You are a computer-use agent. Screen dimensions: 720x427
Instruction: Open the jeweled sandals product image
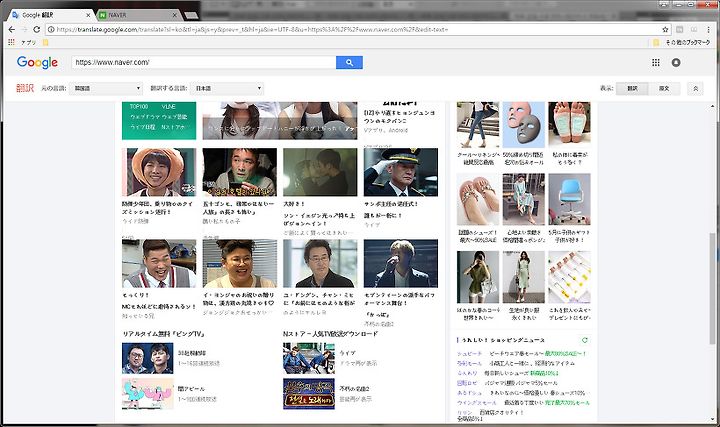click(478, 199)
